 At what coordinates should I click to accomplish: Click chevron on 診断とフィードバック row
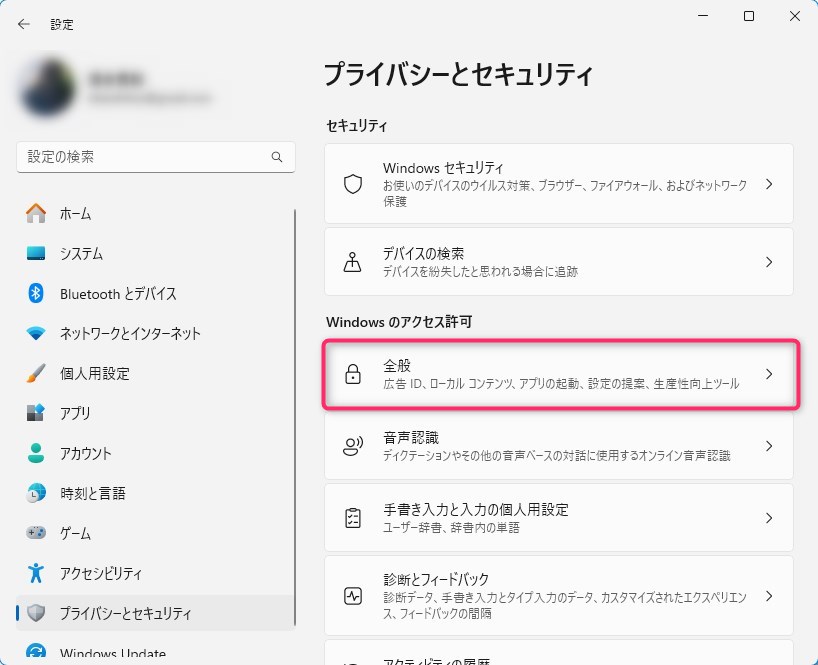(x=769, y=596)
